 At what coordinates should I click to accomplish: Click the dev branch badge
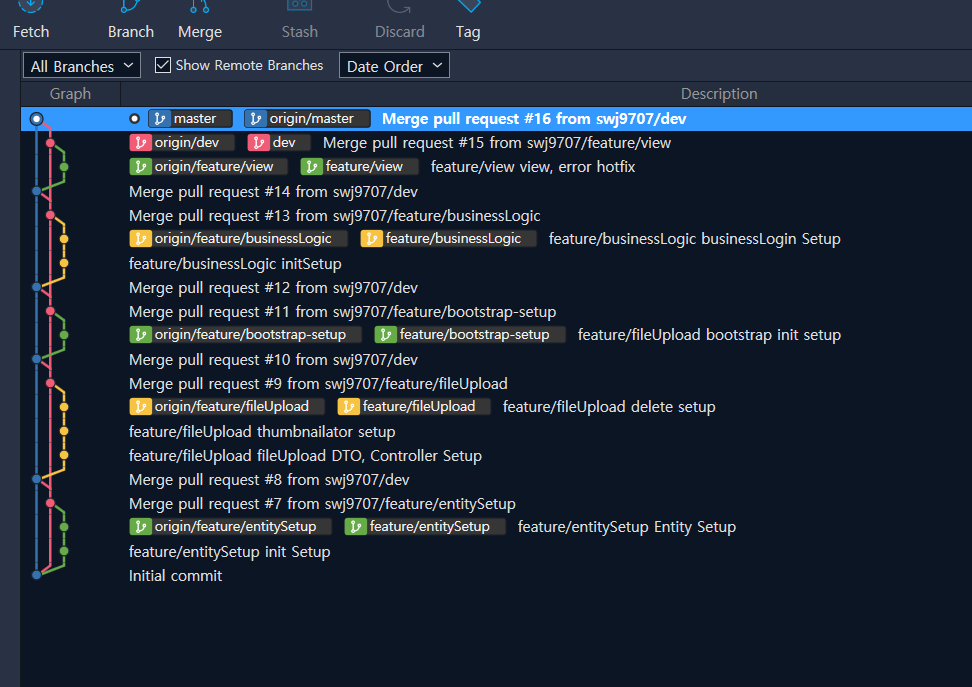pos(278,143)
